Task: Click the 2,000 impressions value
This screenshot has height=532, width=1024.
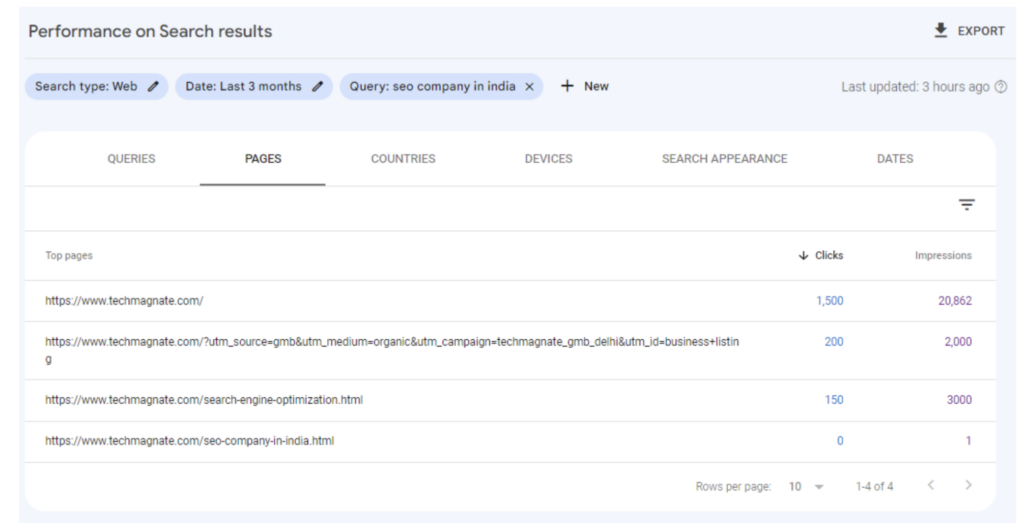Action: pyautogui.click(x=958, y=341)
